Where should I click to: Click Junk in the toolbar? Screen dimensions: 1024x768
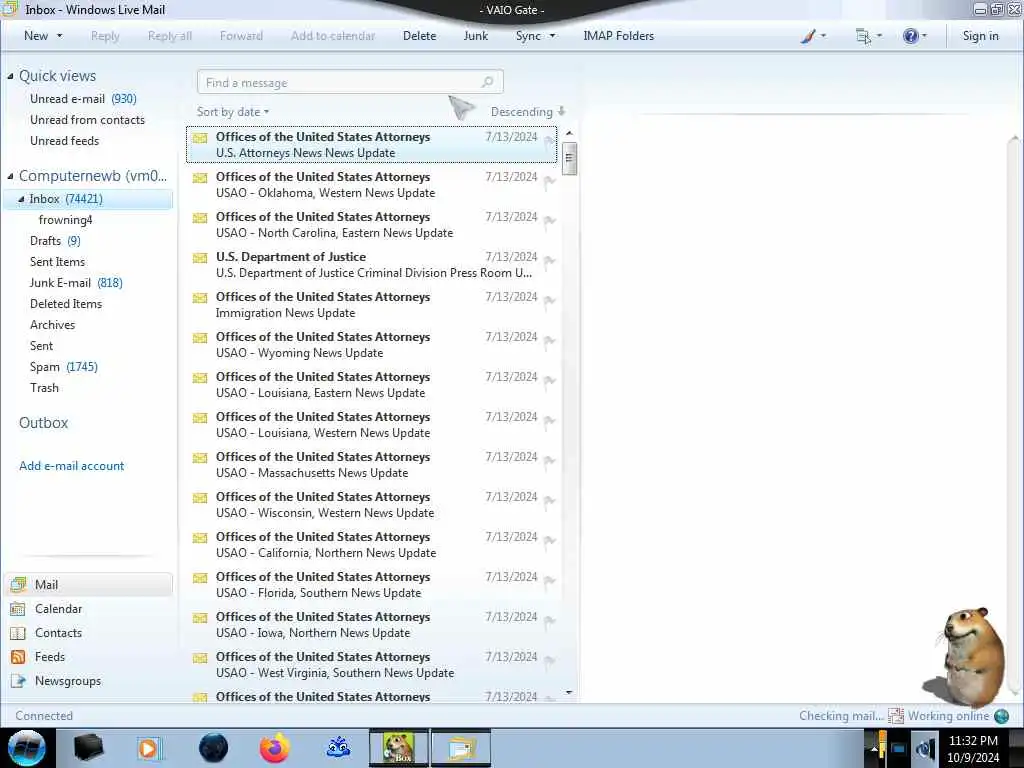click(x=475, y=36)
